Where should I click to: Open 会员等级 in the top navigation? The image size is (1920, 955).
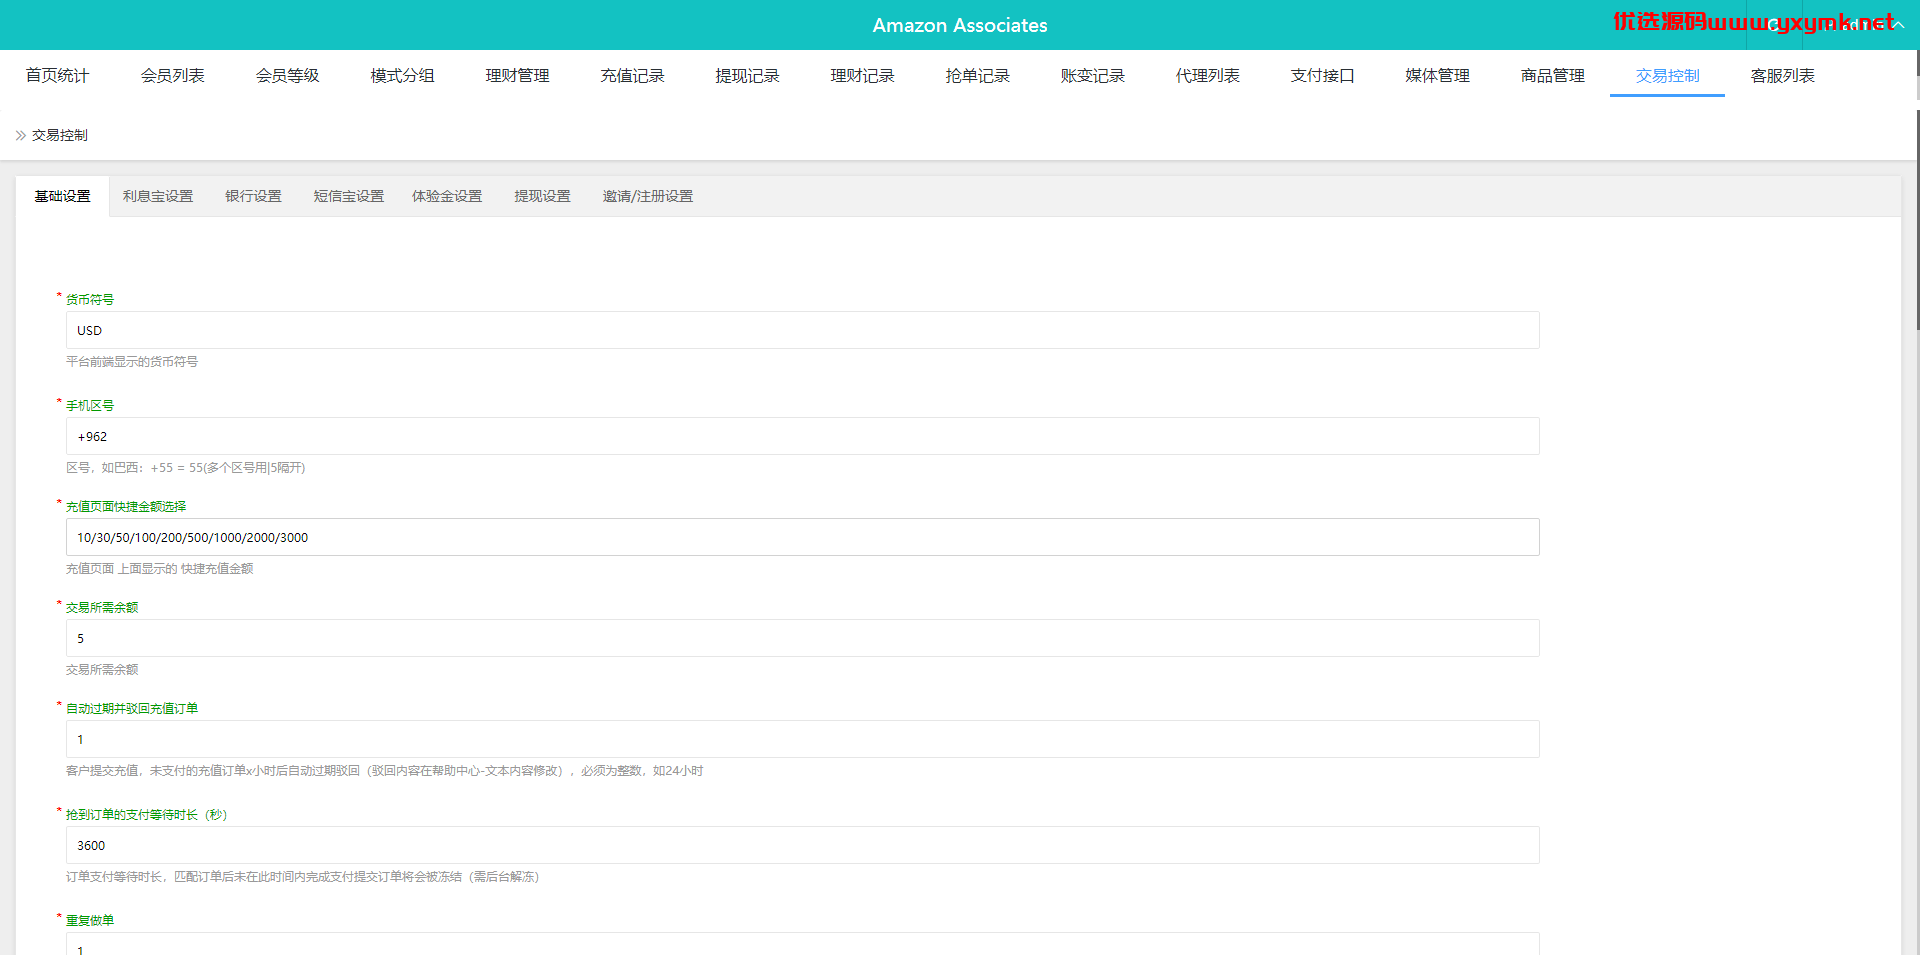point(287,76)
